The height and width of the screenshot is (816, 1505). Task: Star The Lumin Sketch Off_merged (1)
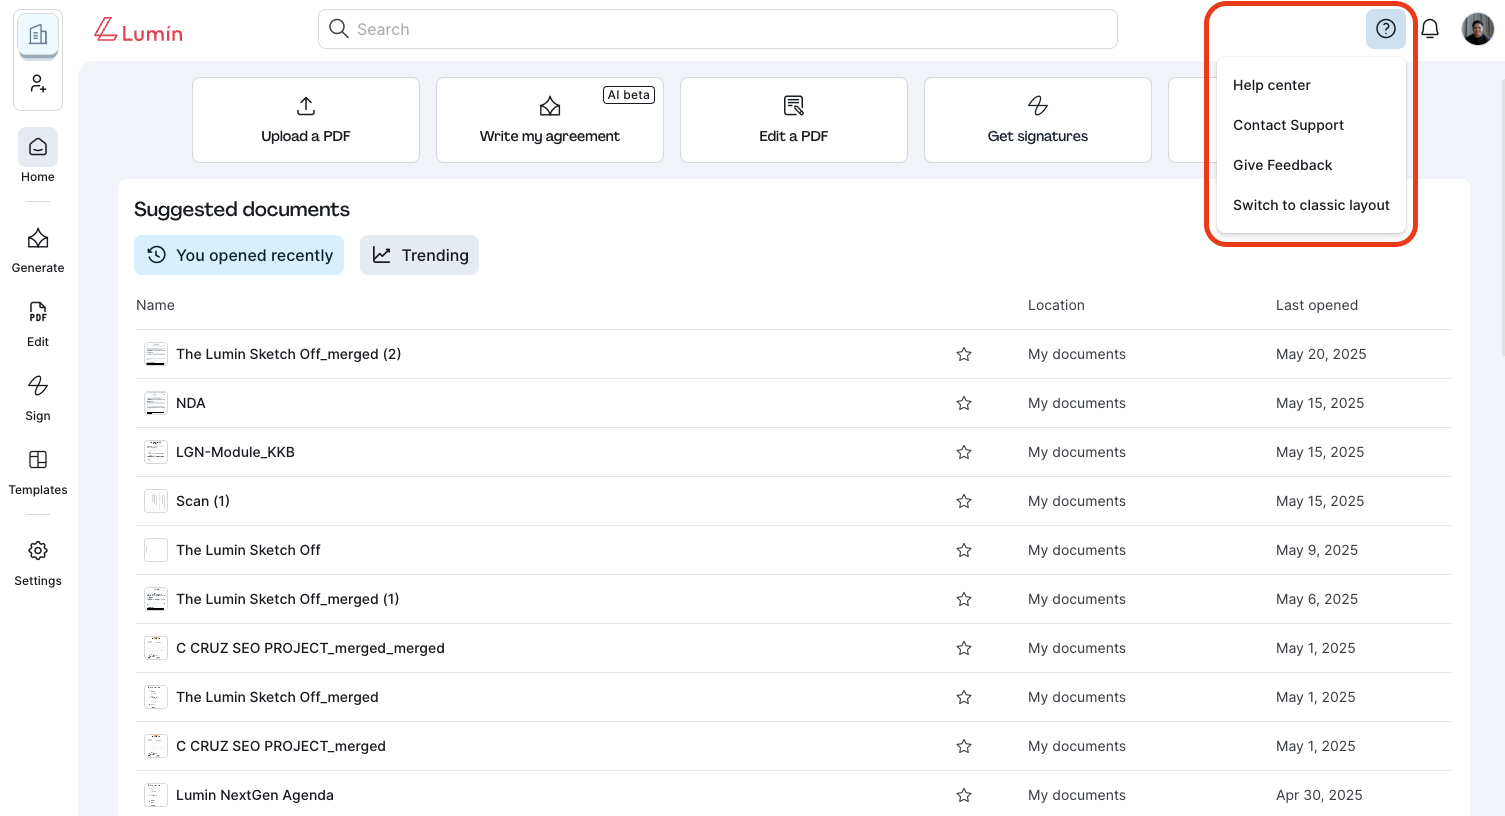coord(964,599)
